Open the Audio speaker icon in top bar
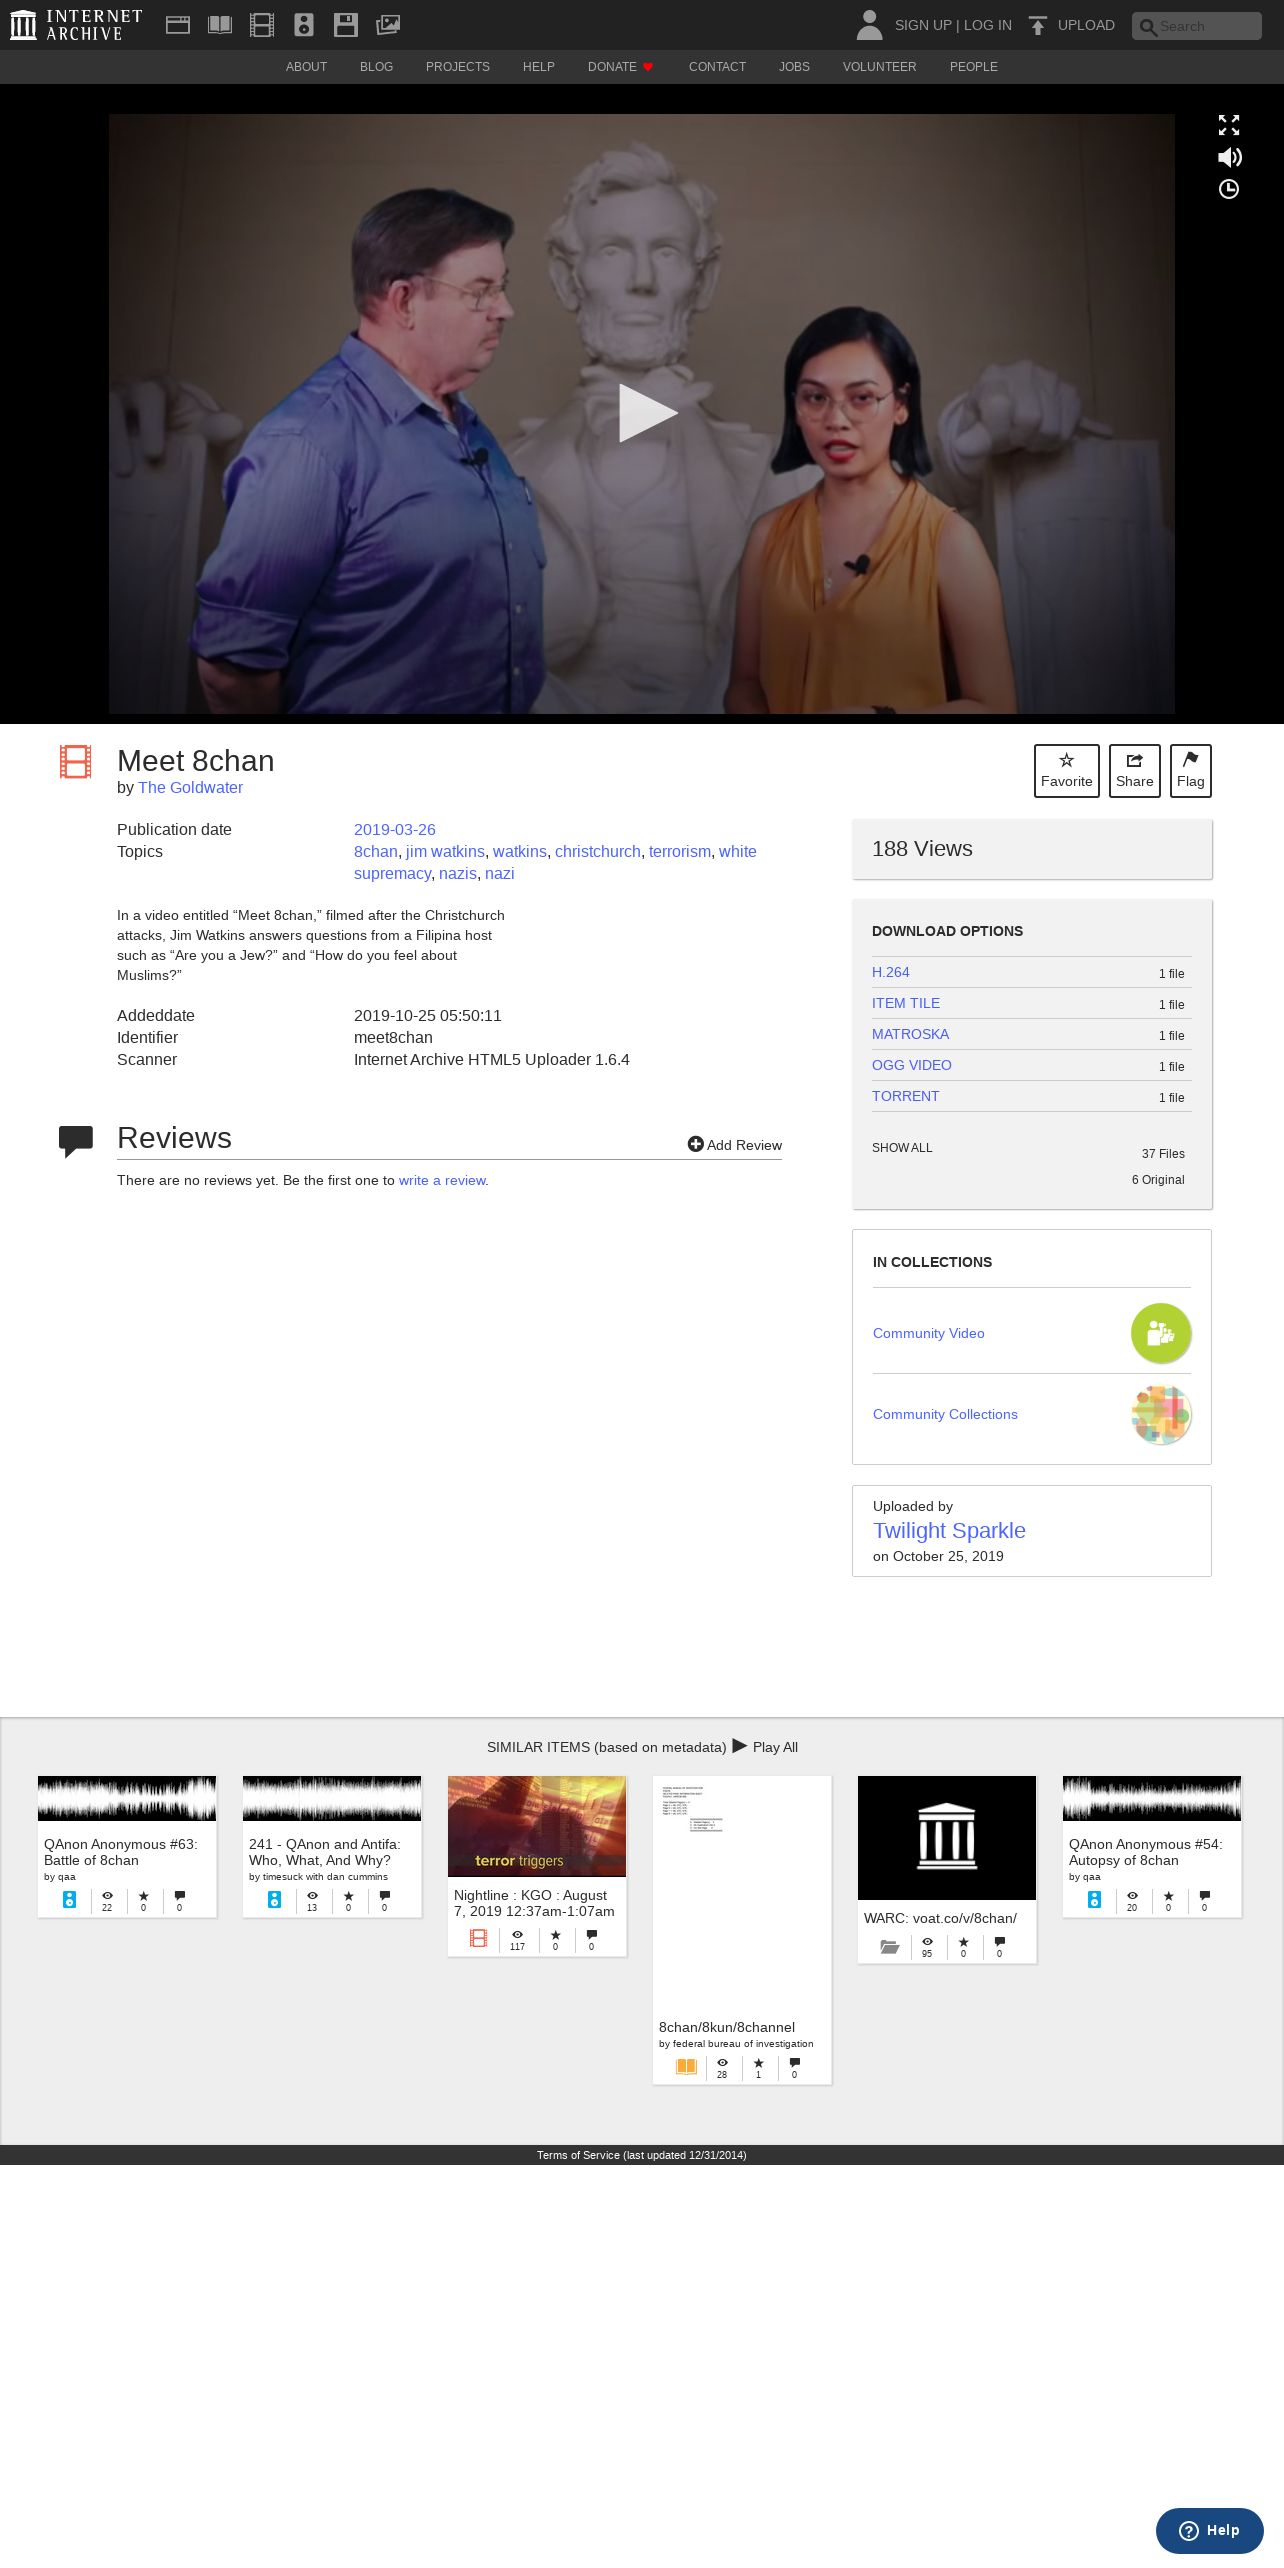 pos(304,25)
